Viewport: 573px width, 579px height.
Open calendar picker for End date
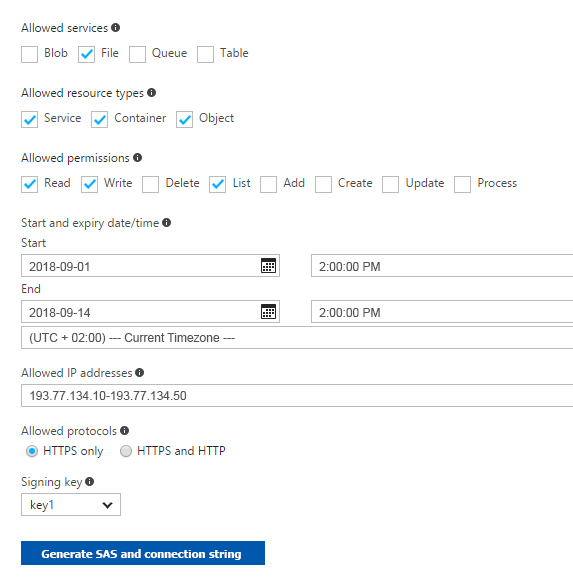click(x=268, y=312)
